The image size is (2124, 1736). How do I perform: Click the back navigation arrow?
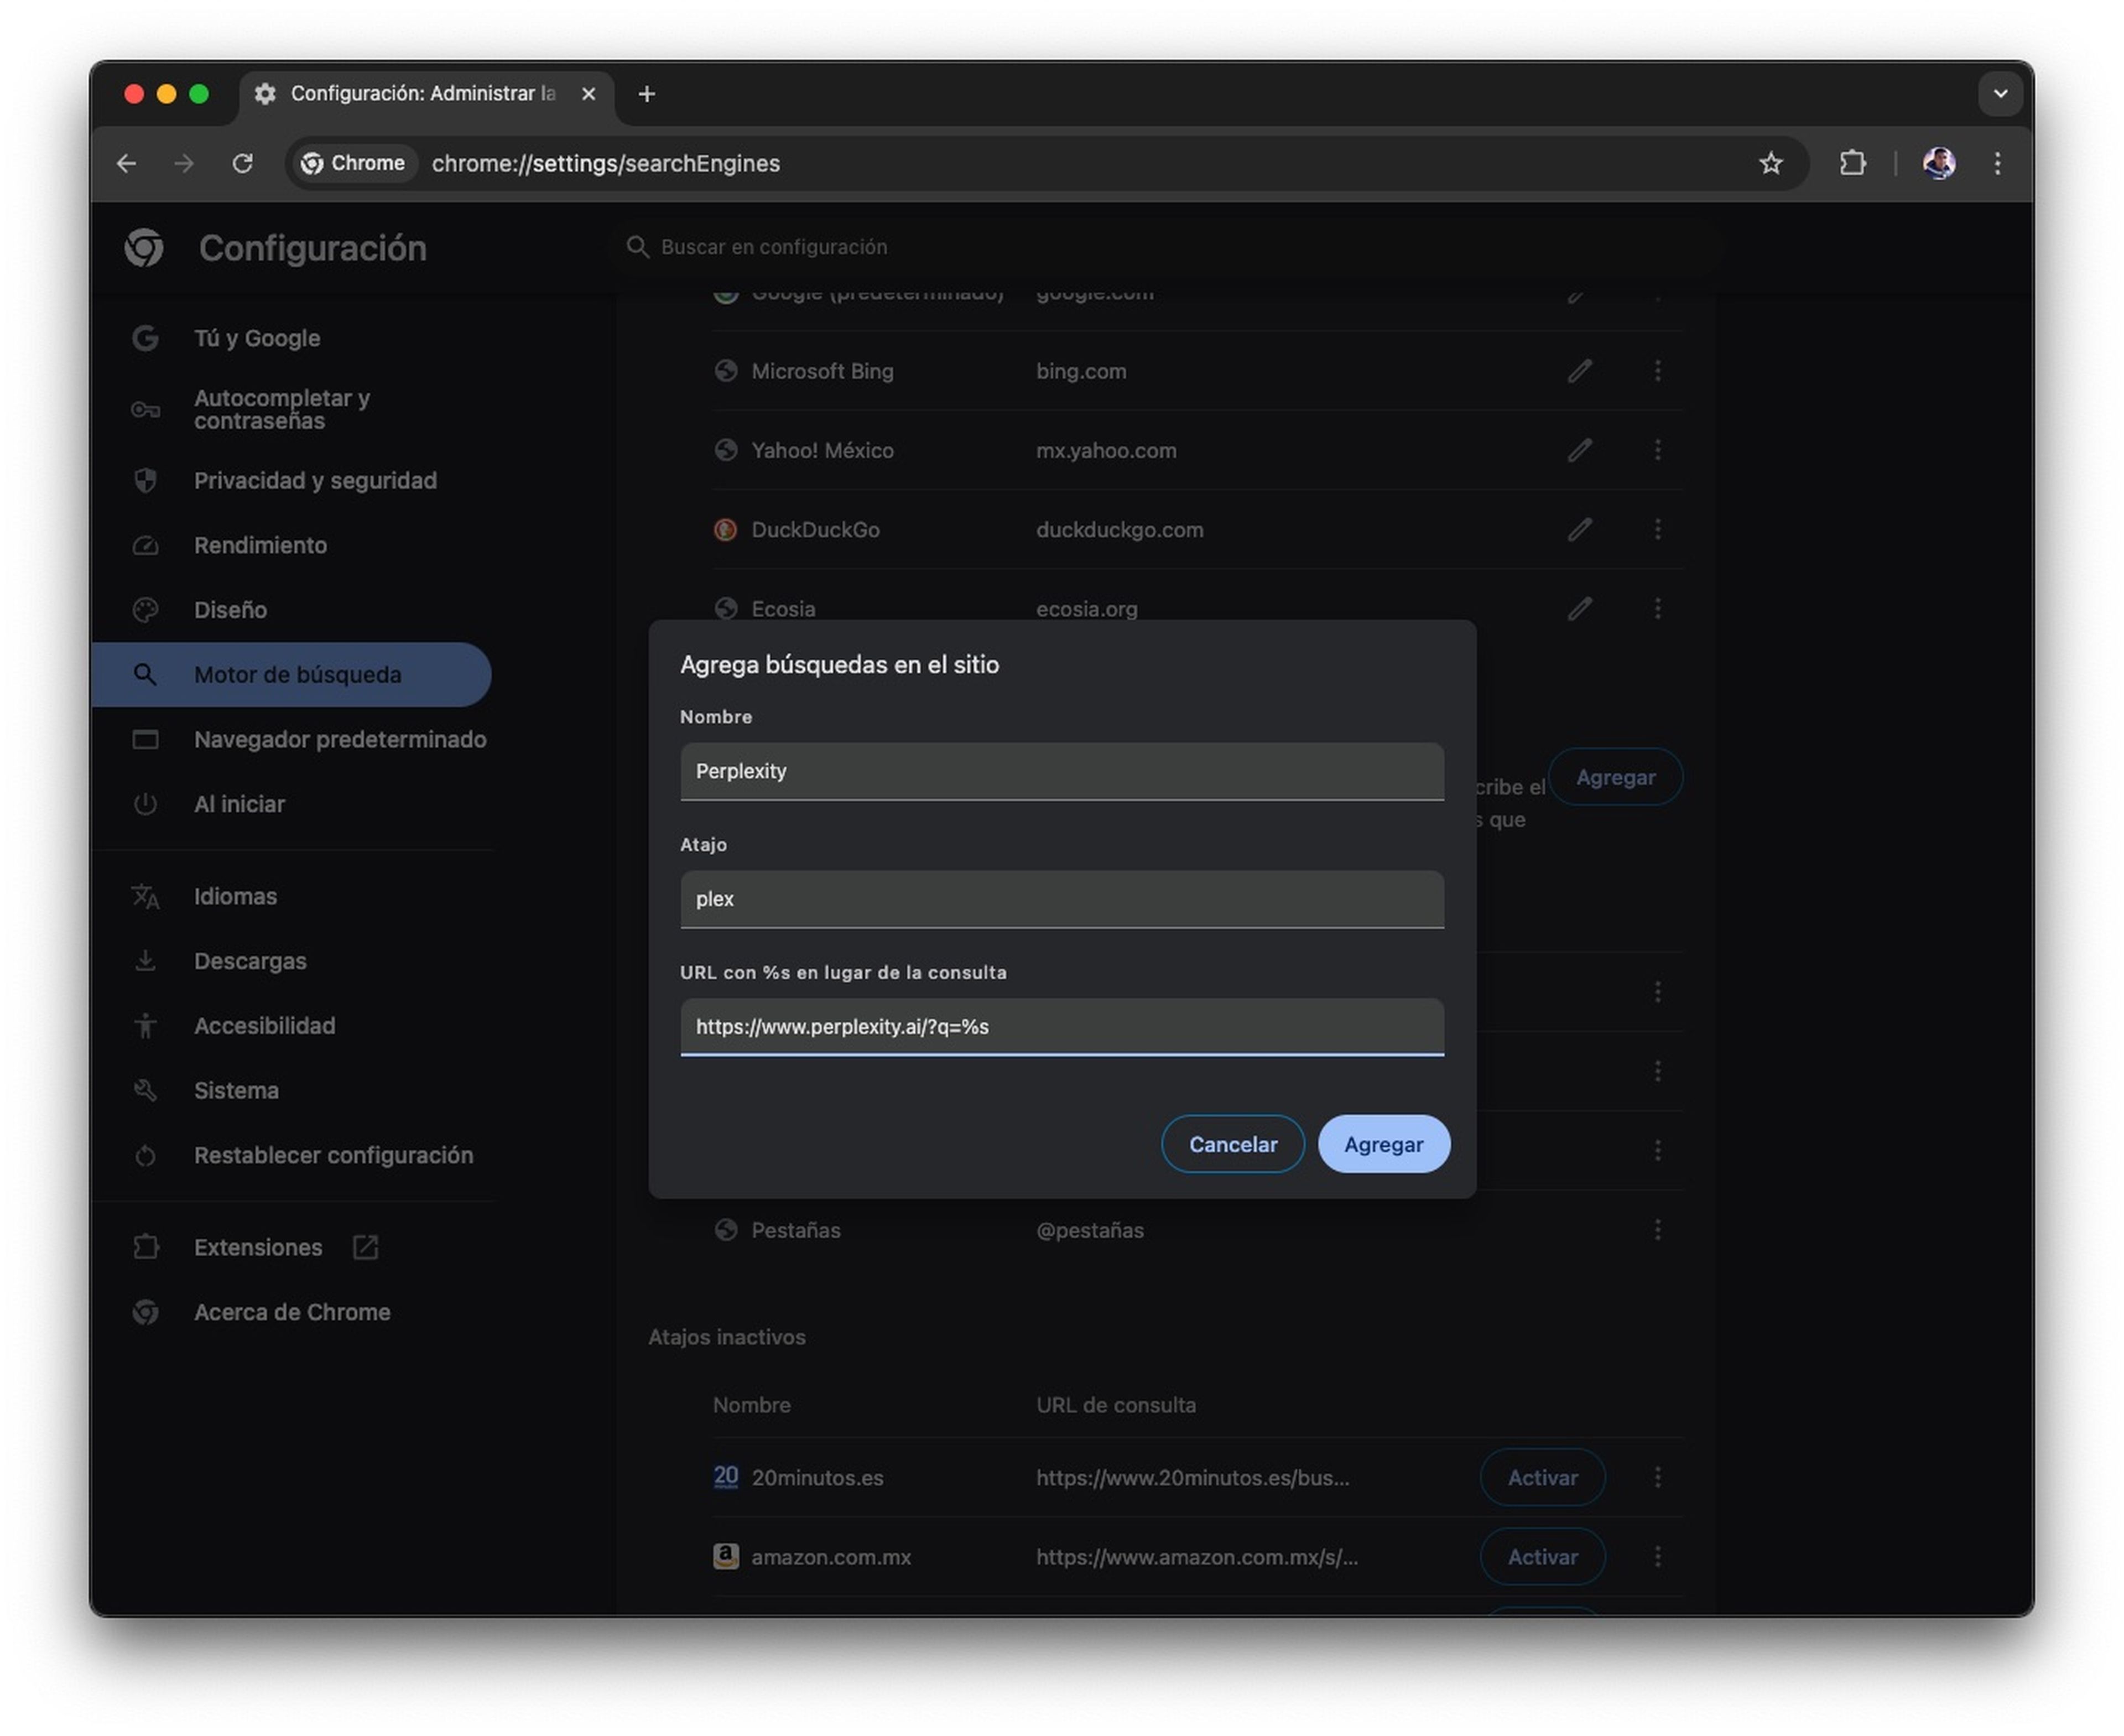pos(126,163)
